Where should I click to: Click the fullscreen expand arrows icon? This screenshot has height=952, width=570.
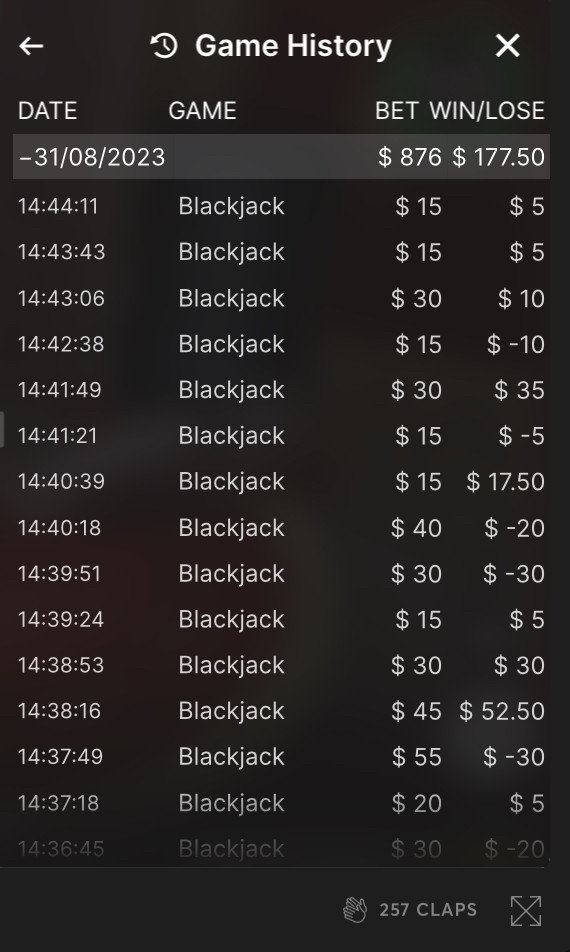click(x=526, y=911)
